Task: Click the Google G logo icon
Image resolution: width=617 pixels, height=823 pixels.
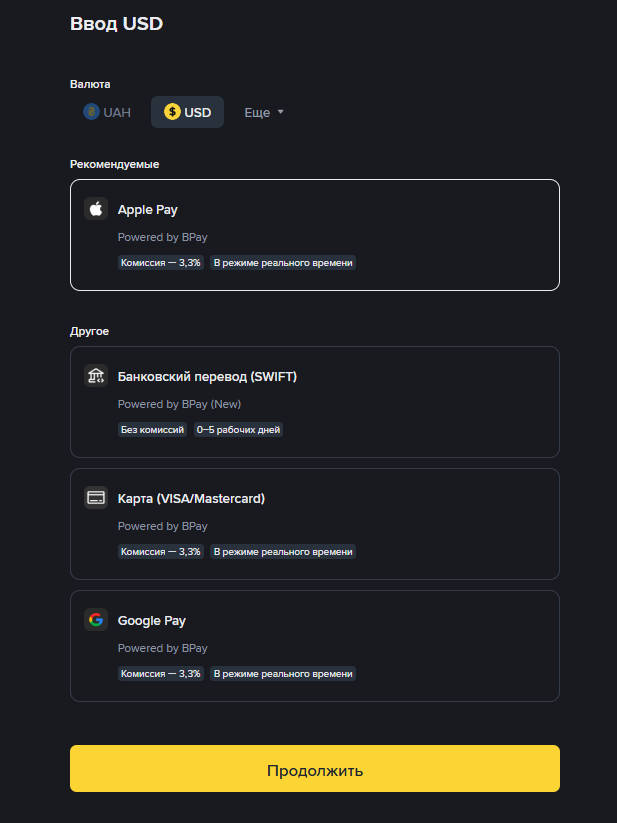Action: pyautogui.click(x=96, y=620)
